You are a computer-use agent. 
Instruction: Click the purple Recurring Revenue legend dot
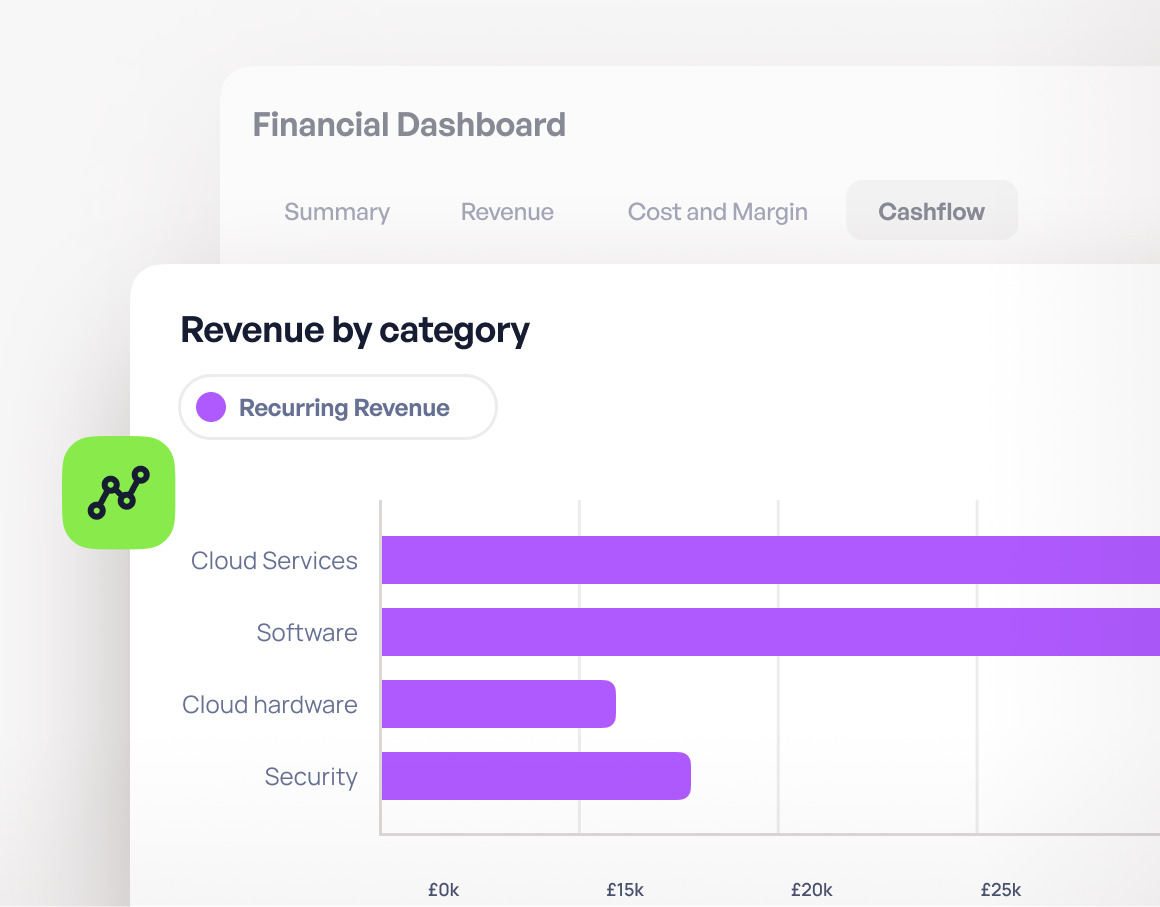(x=211, y=407)
